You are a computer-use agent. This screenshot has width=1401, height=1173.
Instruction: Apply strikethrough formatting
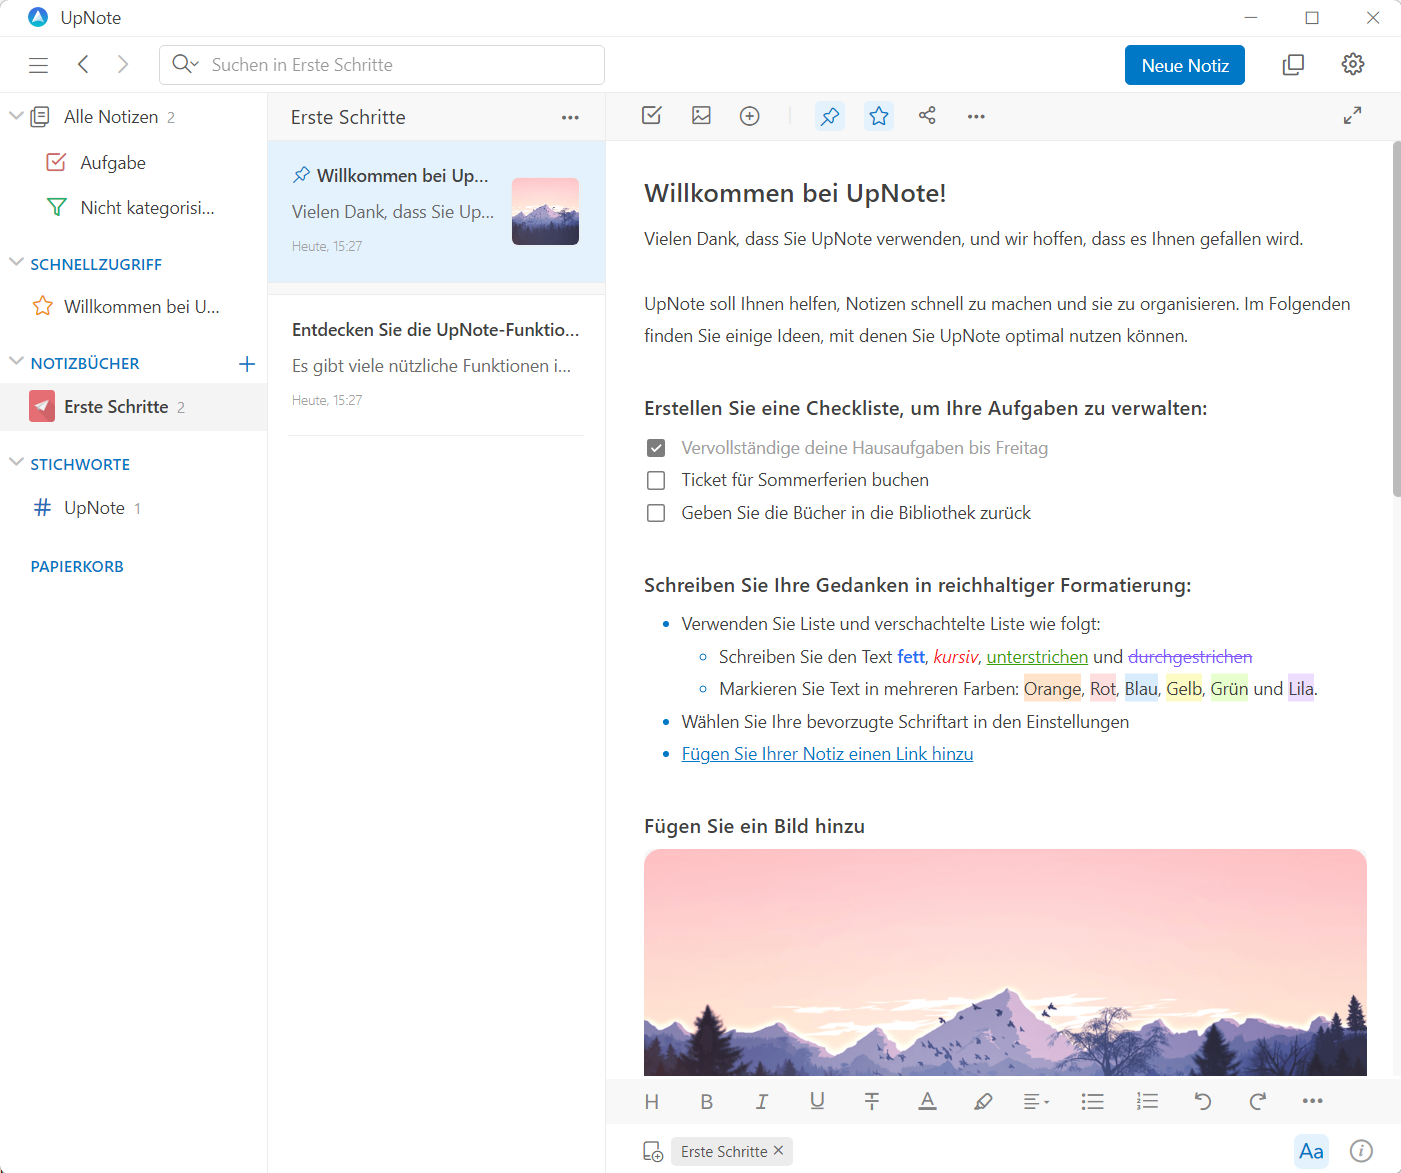pyautogui.click(x=872, y=1101)
